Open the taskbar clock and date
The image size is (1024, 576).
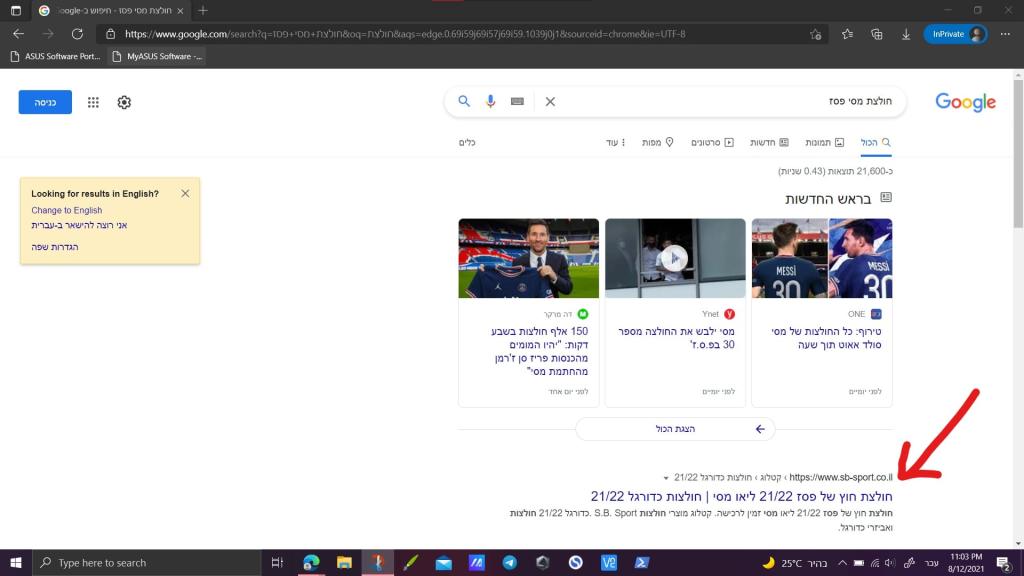tap(966, 562)
